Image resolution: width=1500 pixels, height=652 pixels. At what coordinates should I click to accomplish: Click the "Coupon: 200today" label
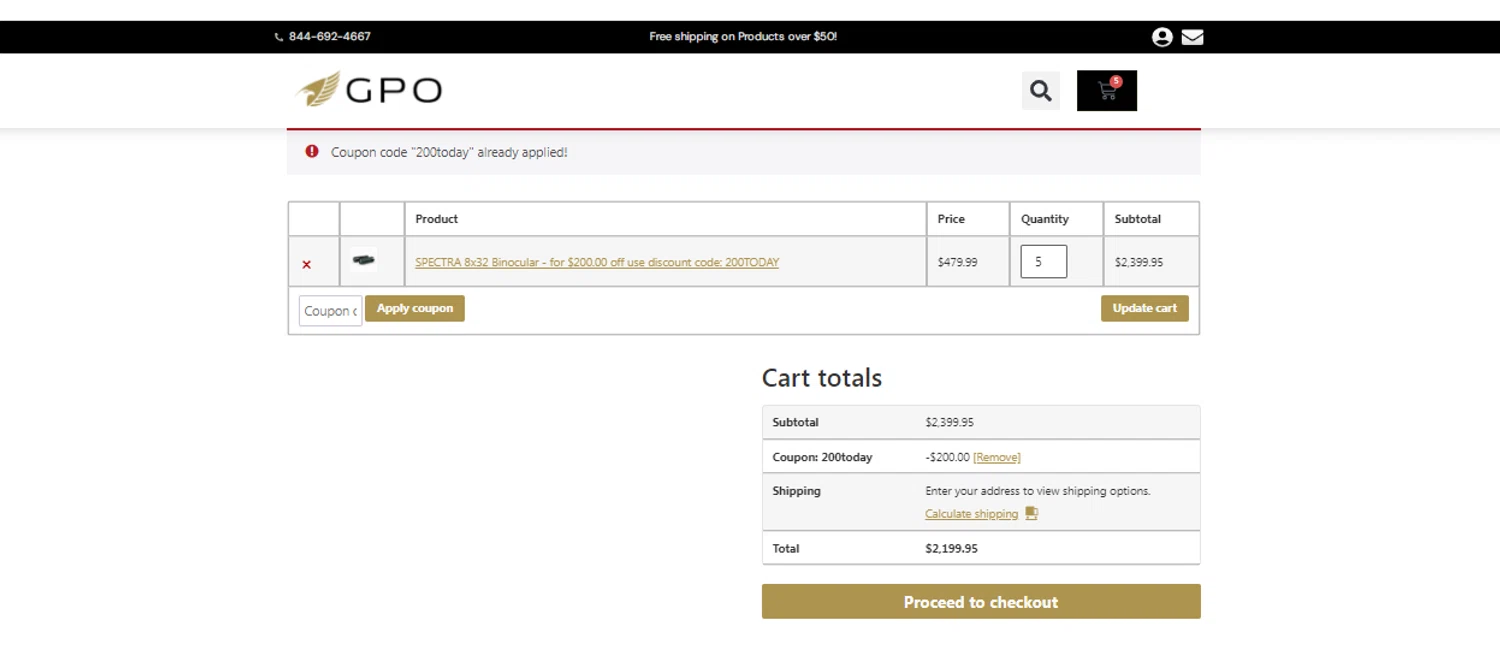(822, 457)
